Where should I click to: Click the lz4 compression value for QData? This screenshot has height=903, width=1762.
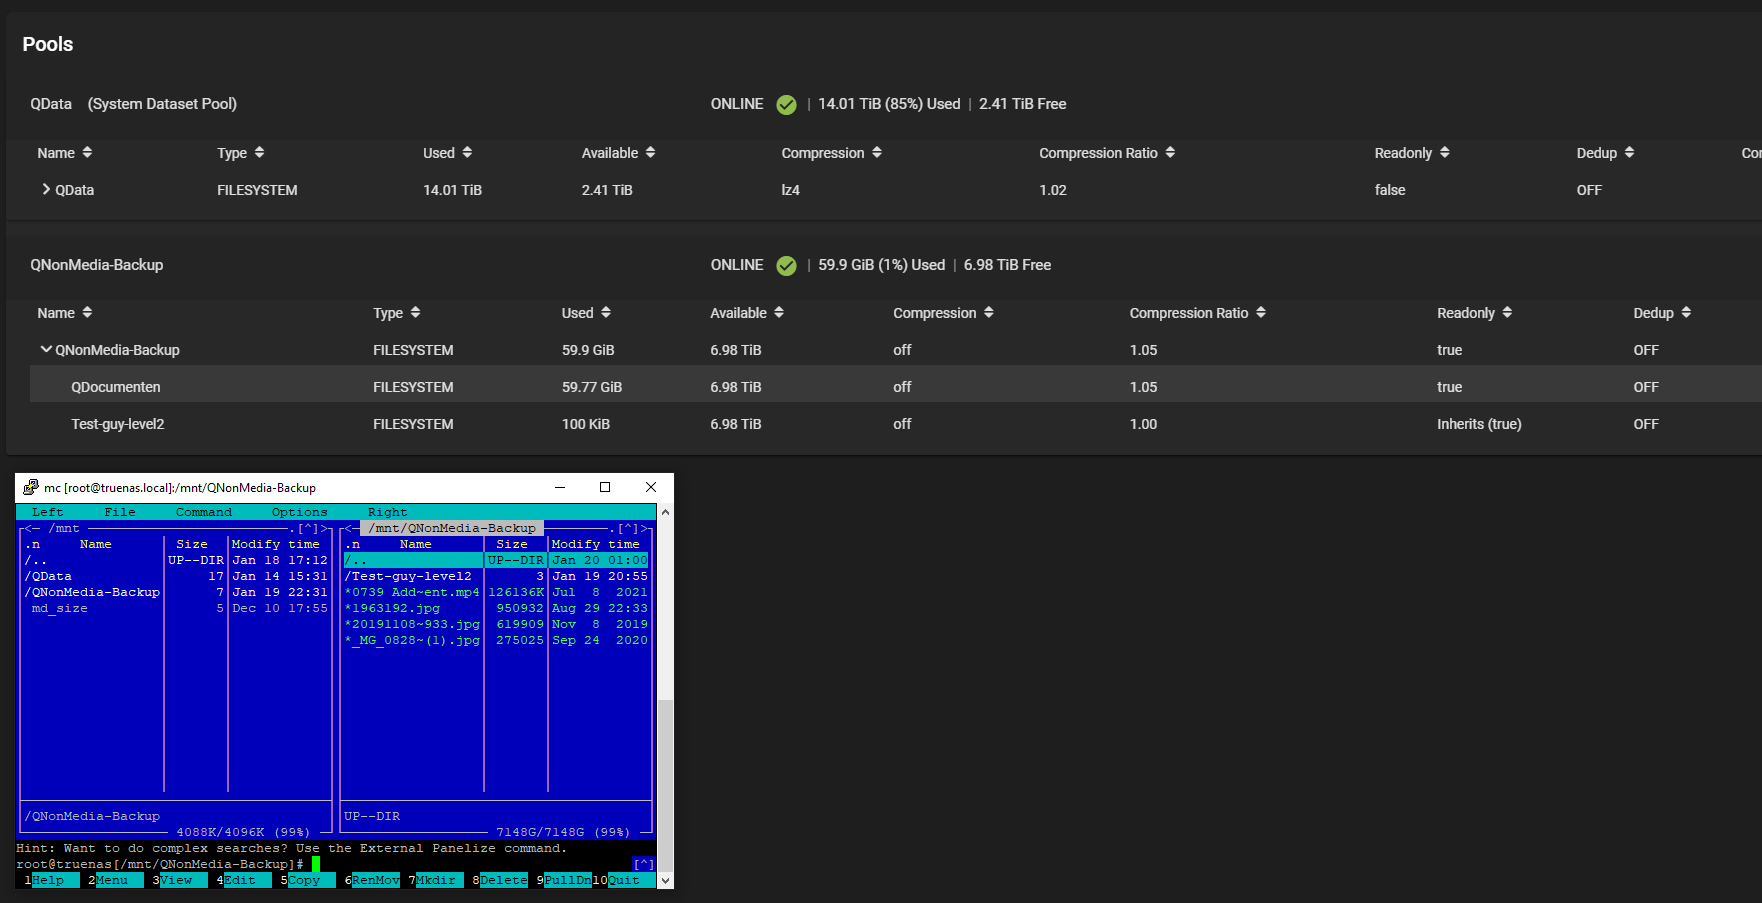point(790,190)
